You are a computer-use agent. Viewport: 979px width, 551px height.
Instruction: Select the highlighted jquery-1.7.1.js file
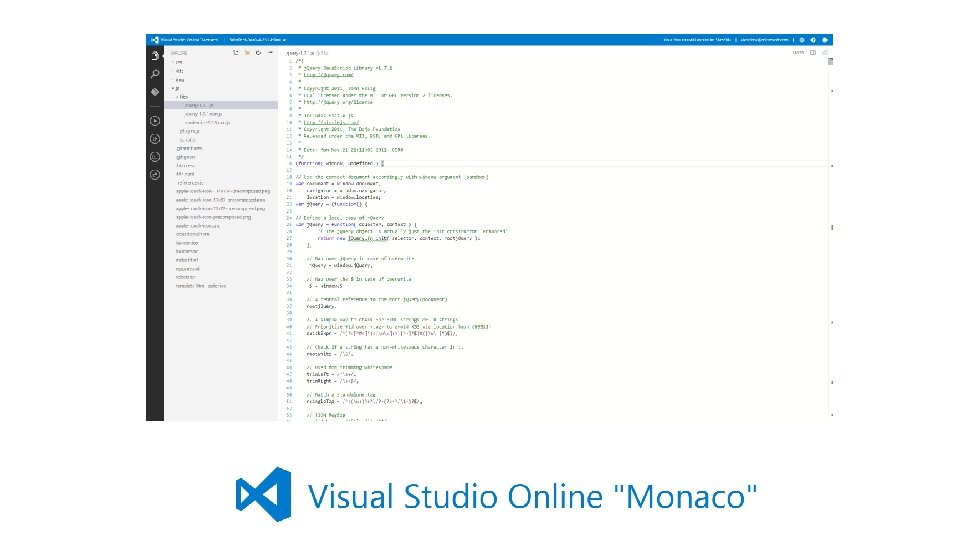click(221, 105)
